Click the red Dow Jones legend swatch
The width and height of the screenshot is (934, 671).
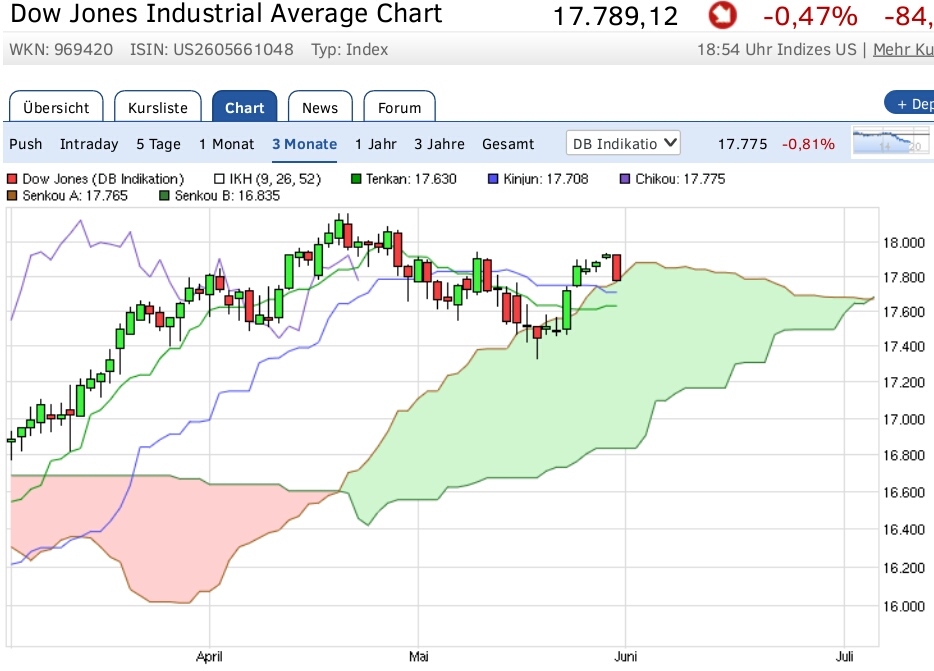[13, 179]
